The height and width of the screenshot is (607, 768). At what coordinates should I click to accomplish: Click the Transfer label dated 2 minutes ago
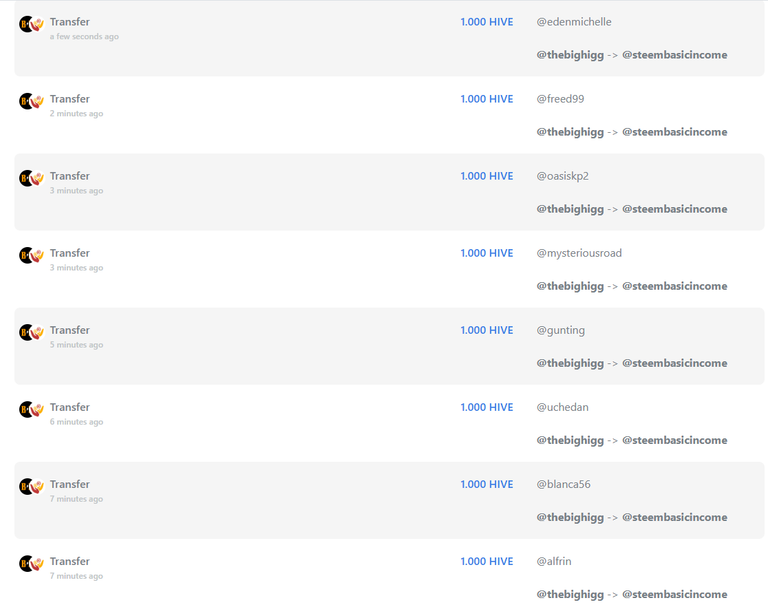tap(70, 99)
